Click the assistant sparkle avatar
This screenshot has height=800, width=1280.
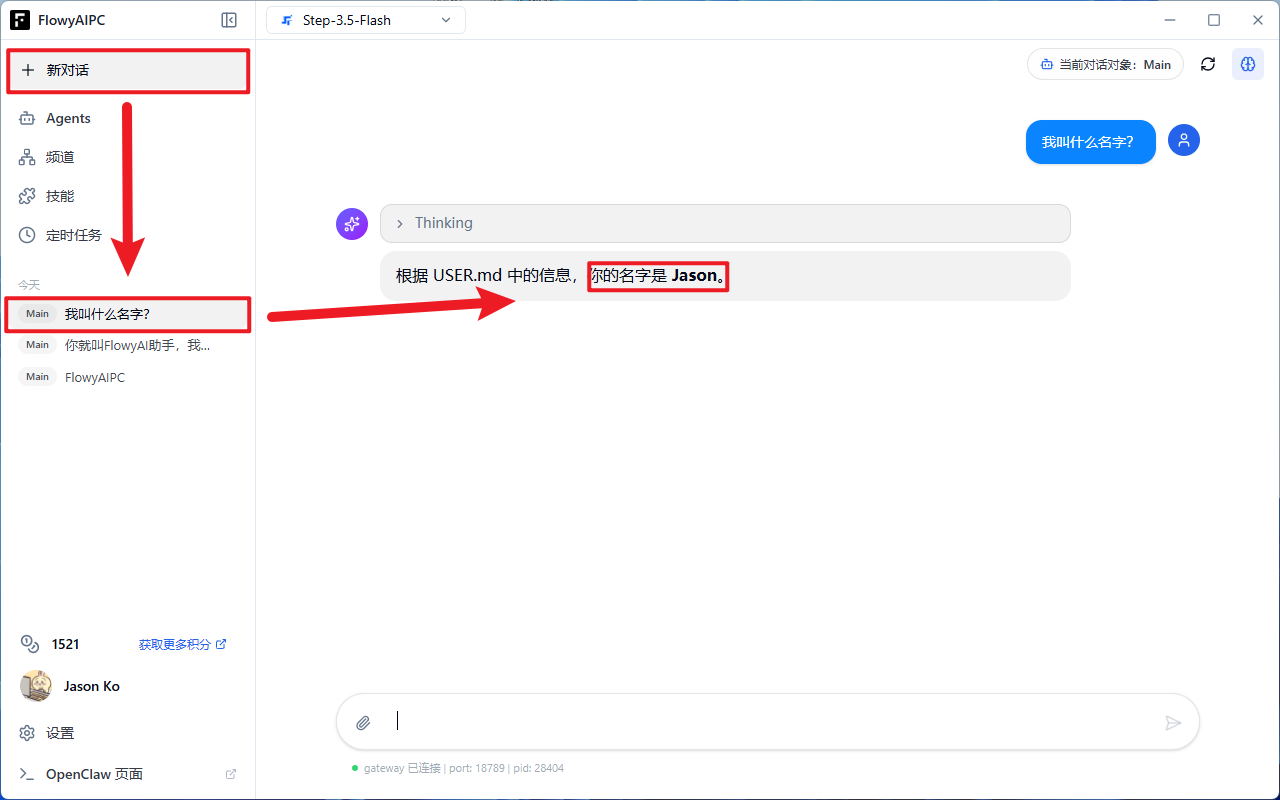click(352, 224)
